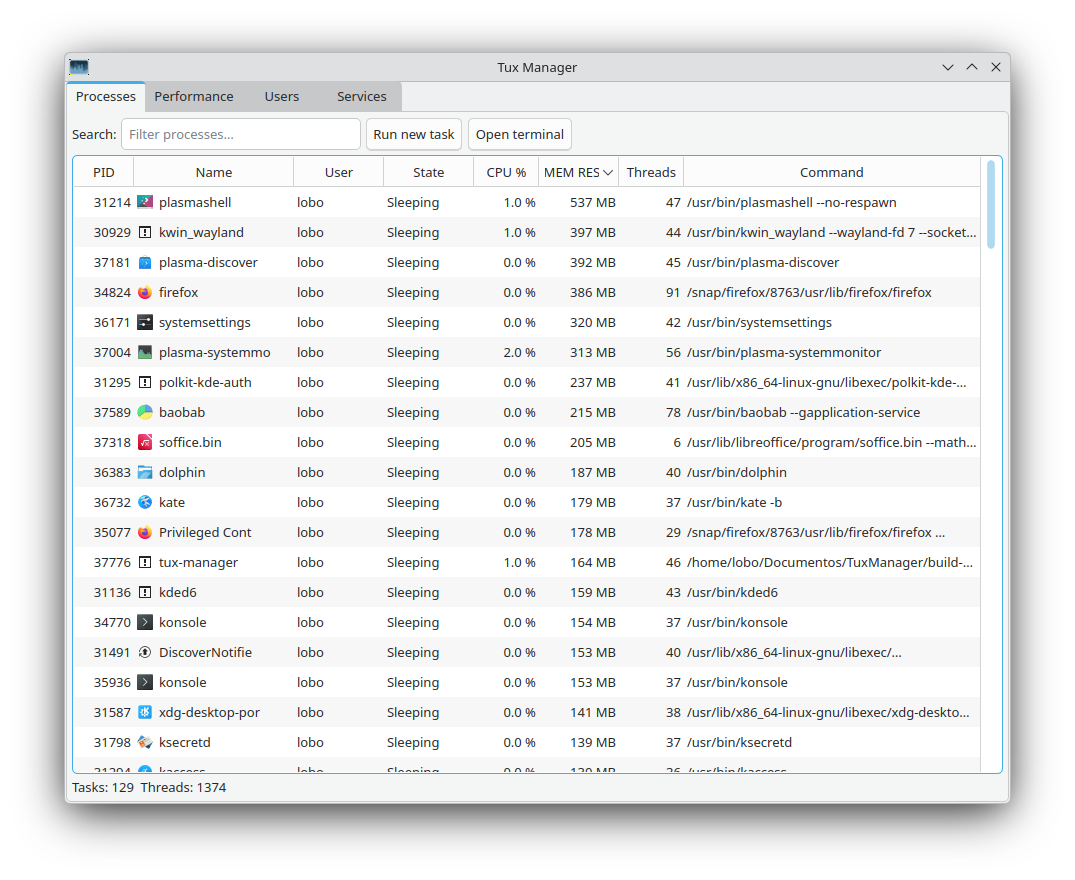
Task: Click the kwin_wayland process icon
Action: pyautogui.click(x=145, y=232)
